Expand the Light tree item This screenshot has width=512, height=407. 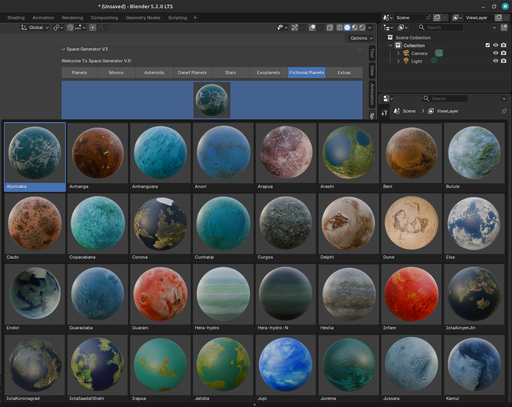[398, 61]
